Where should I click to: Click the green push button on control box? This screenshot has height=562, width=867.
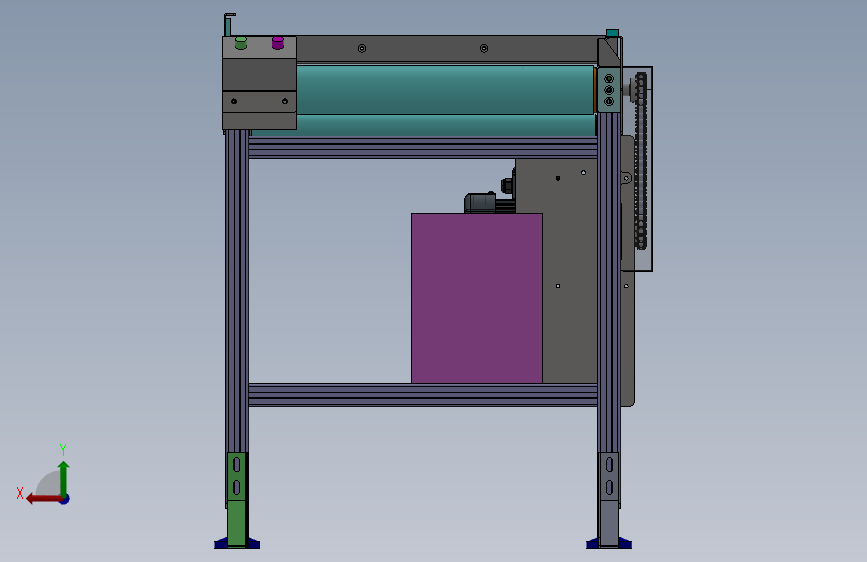[241, 43]
